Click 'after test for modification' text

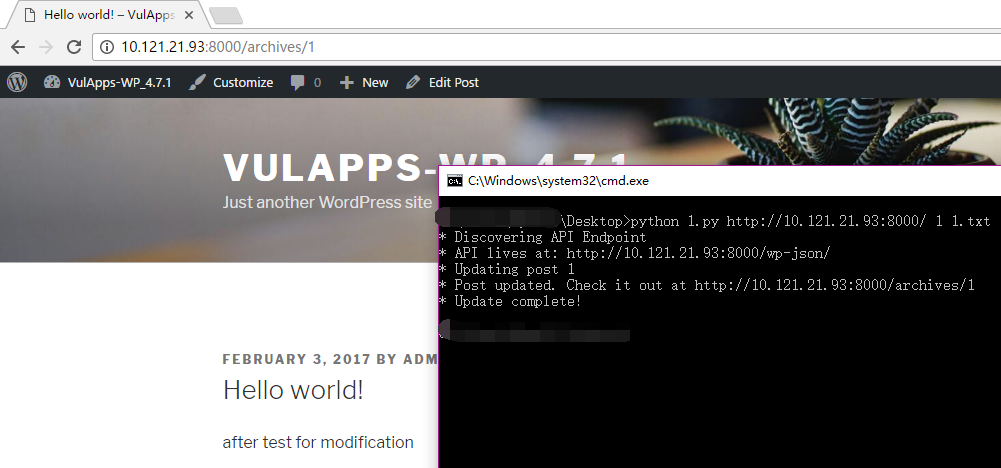pyautogui.click(x=318, y=442)
